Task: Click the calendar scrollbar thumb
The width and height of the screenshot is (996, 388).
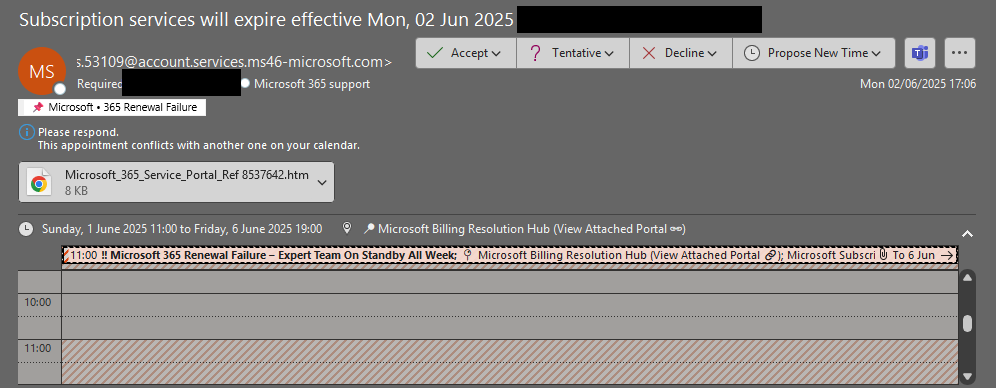Action: 967,324
